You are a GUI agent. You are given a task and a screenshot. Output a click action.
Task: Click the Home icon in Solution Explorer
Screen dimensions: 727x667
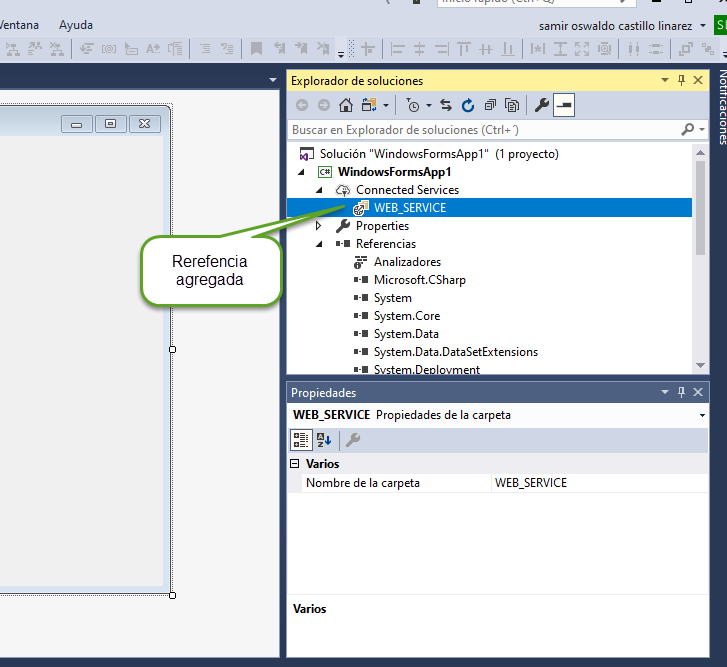345,105
